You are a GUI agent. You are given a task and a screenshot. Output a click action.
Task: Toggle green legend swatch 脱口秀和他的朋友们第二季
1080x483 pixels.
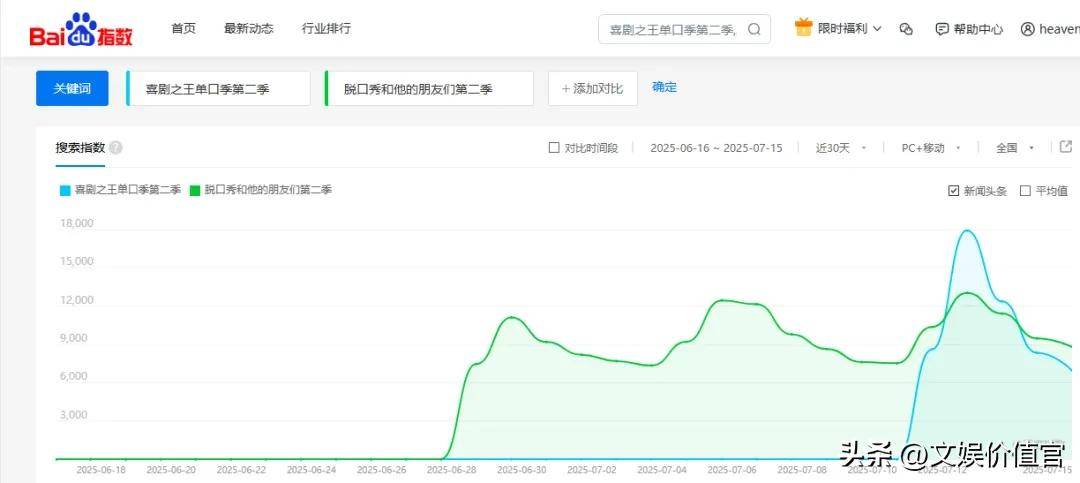[x=195, y=190]
